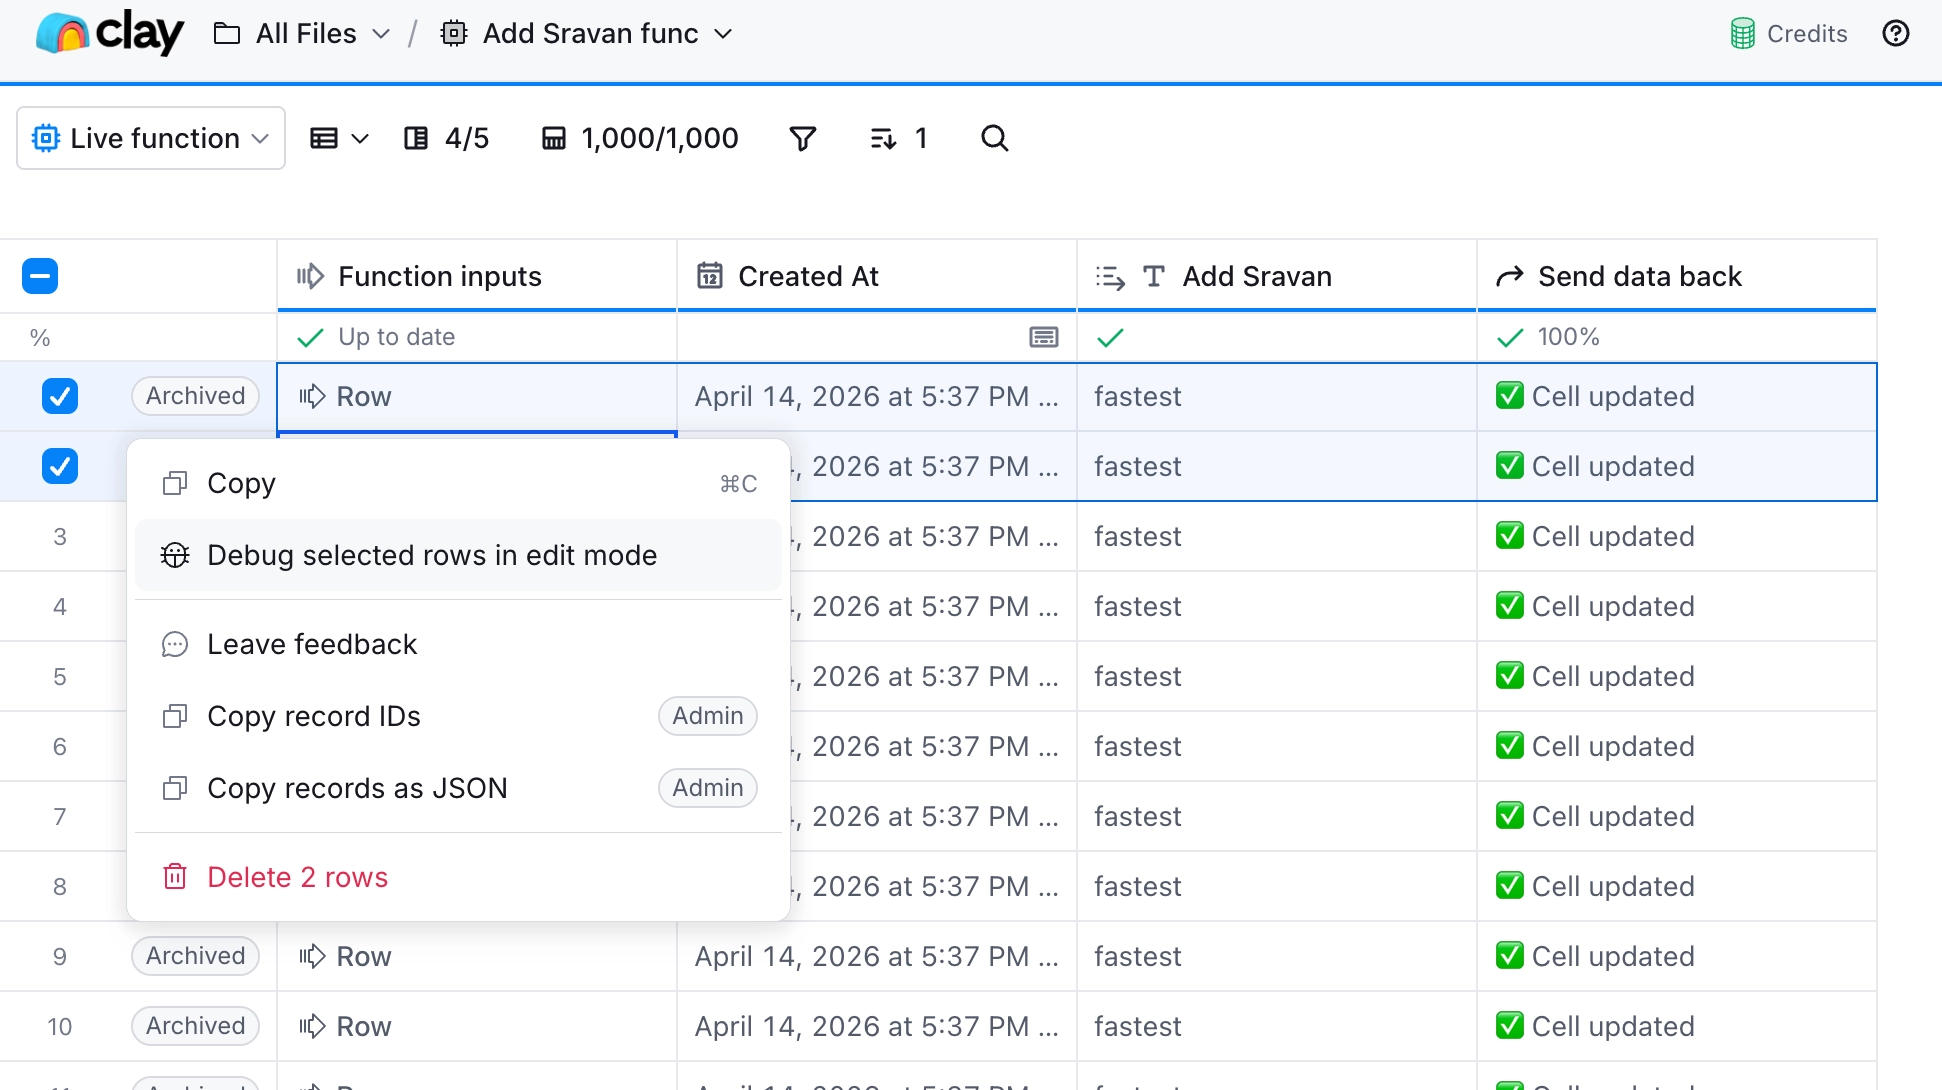Viewport: 1942px width, 1090px height.
Task: Click the Send data back column header
Action: [1639, 276]
